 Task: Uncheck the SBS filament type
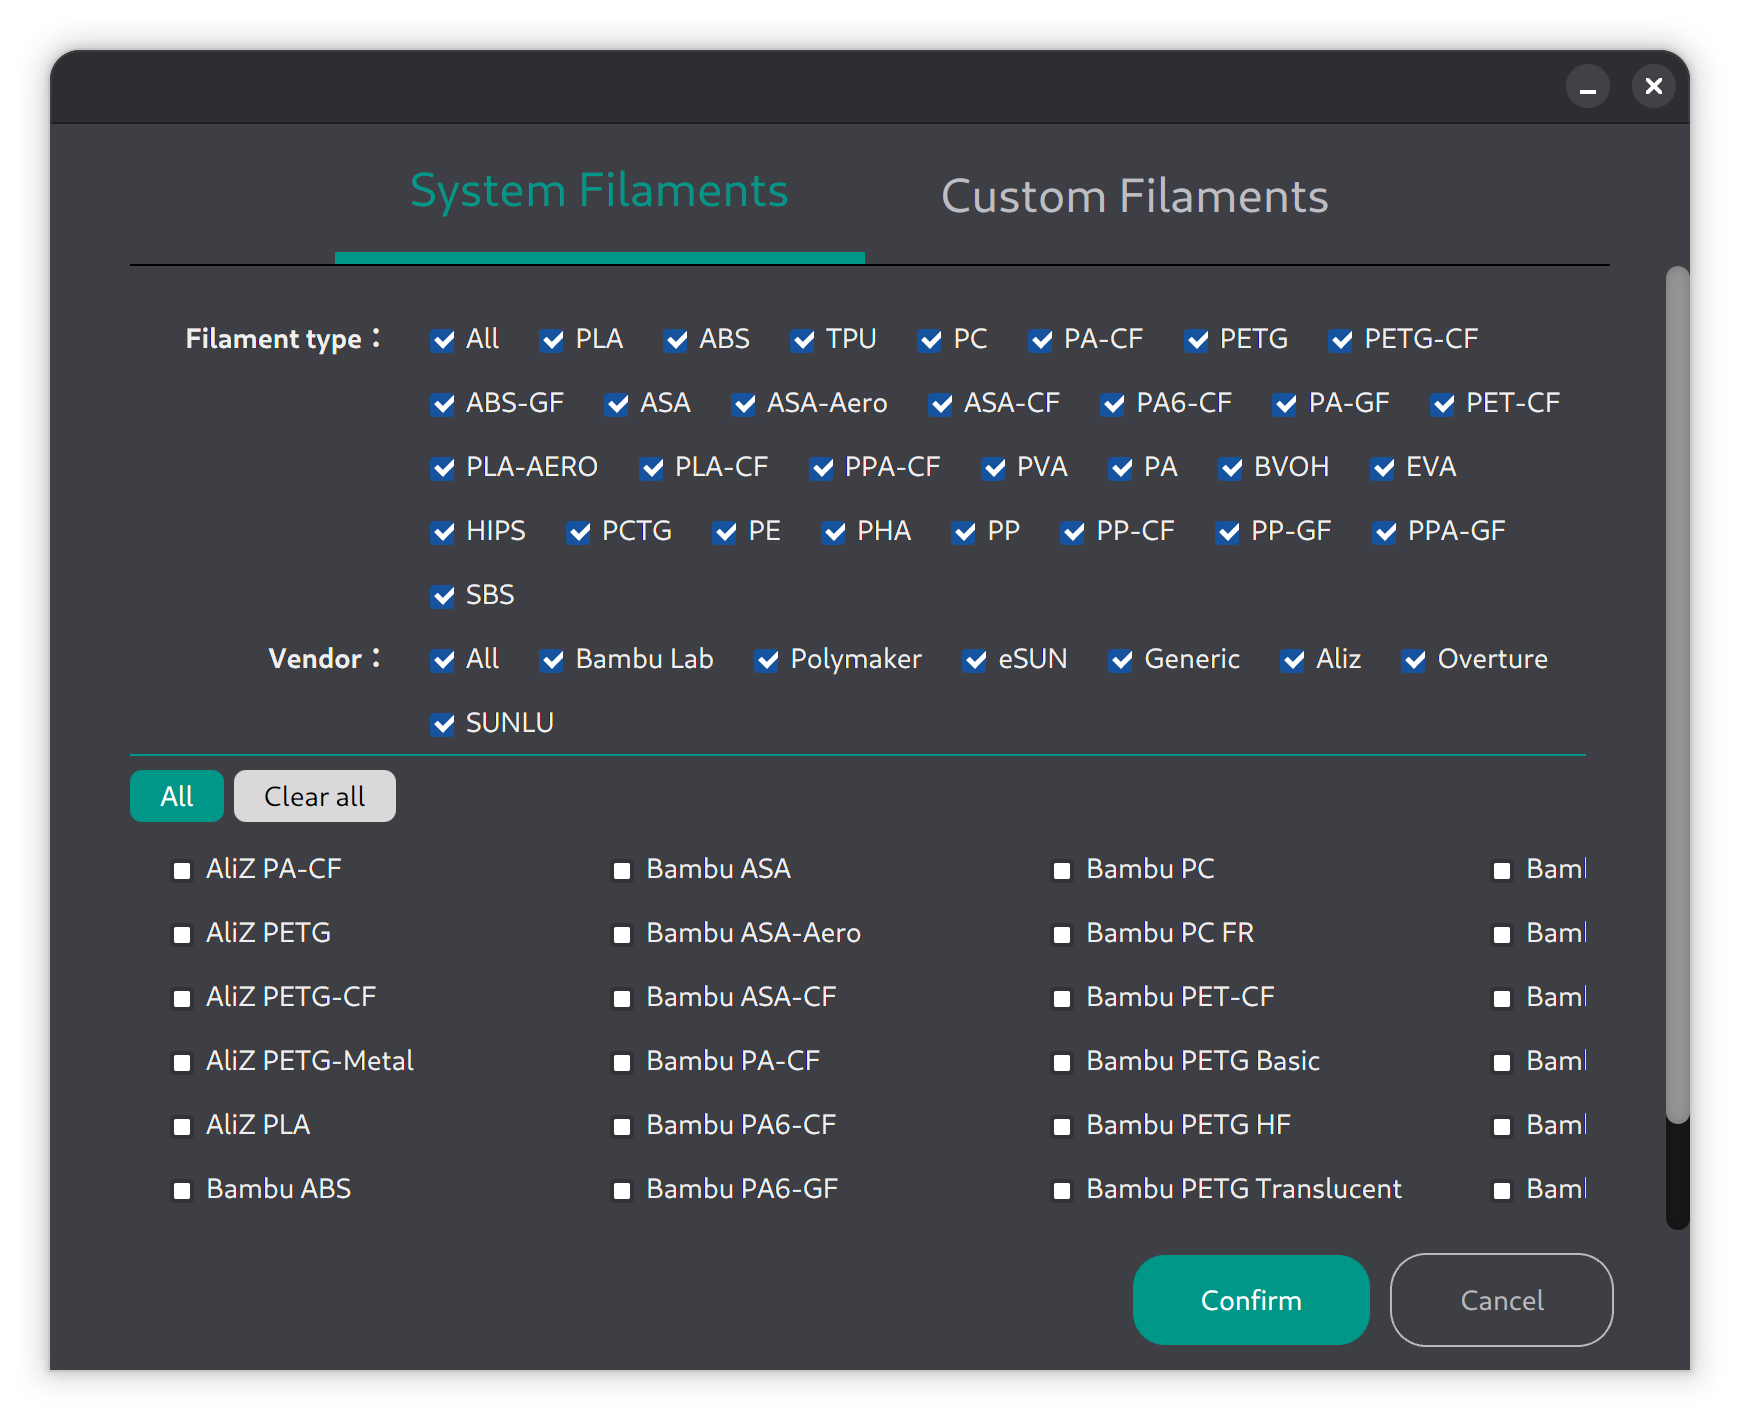click(444, 596)
